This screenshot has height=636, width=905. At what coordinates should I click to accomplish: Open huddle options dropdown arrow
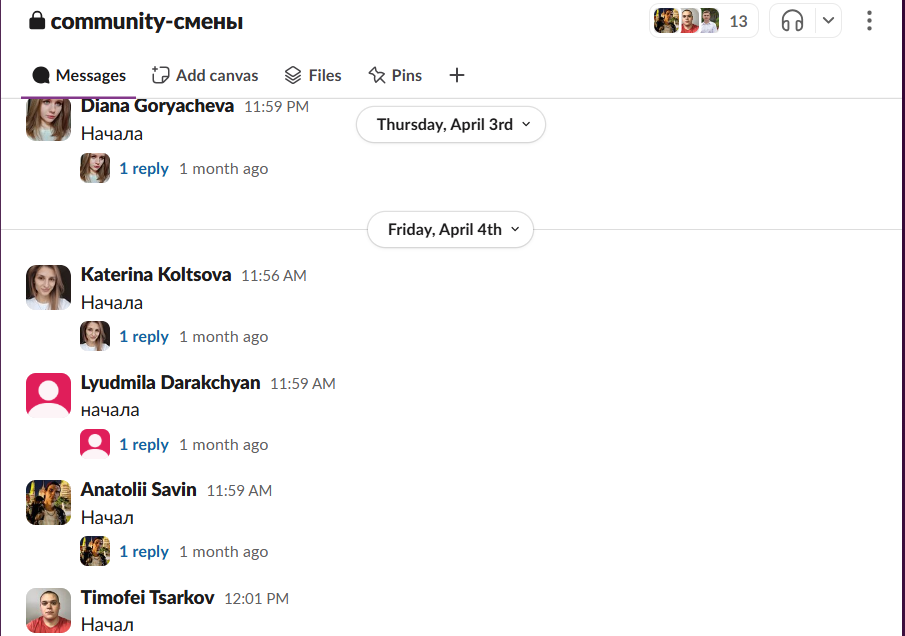[x=828, y=21]
